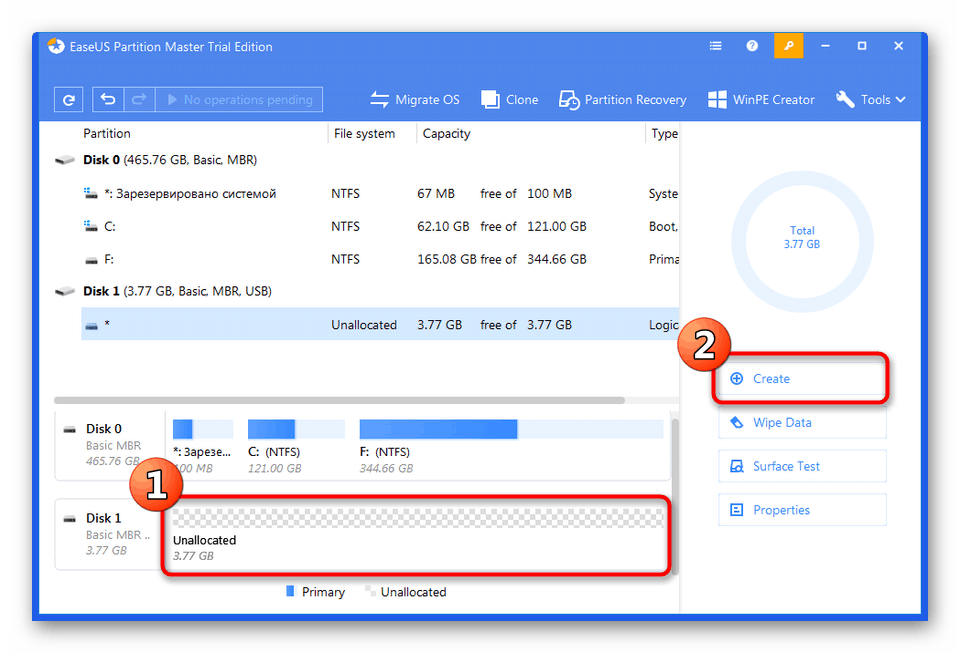
Task: Open WinPE Creator
Action: click(761, 100)
